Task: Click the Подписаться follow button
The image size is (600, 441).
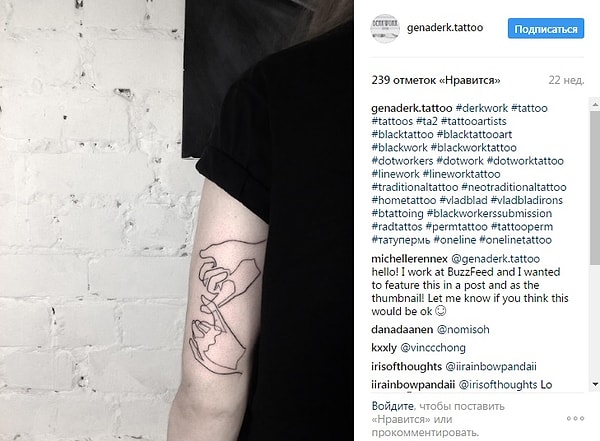Action: tap(546, 28)
